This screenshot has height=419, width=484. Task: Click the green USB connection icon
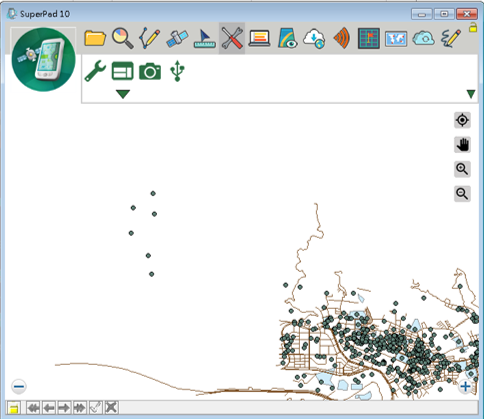point(177,71)
